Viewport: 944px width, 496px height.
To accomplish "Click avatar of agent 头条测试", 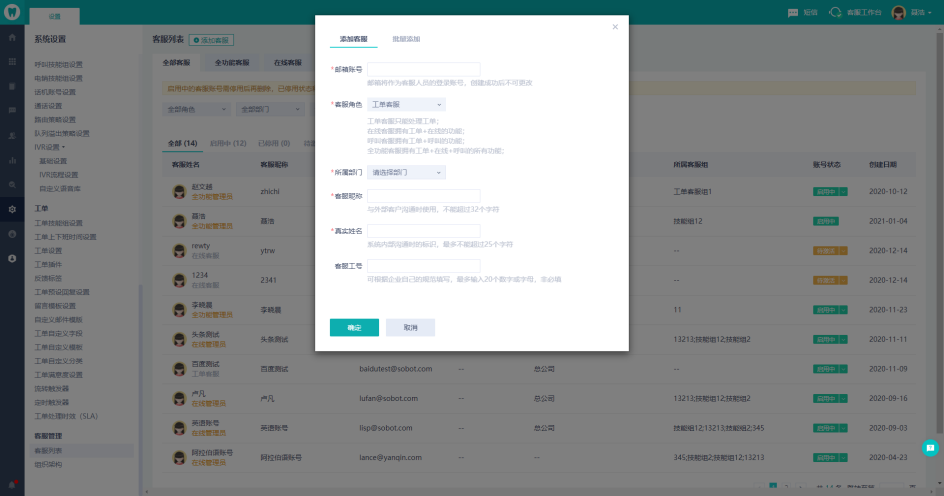I will tap(179, 339).
